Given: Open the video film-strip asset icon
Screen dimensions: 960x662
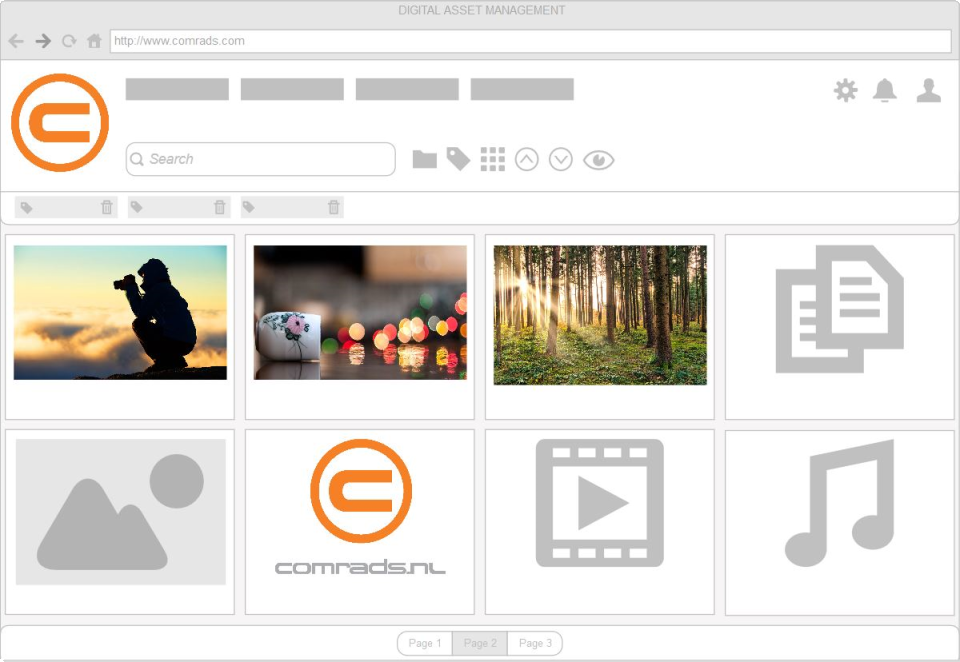Looking at the screenshot, I should pos(599,503).
